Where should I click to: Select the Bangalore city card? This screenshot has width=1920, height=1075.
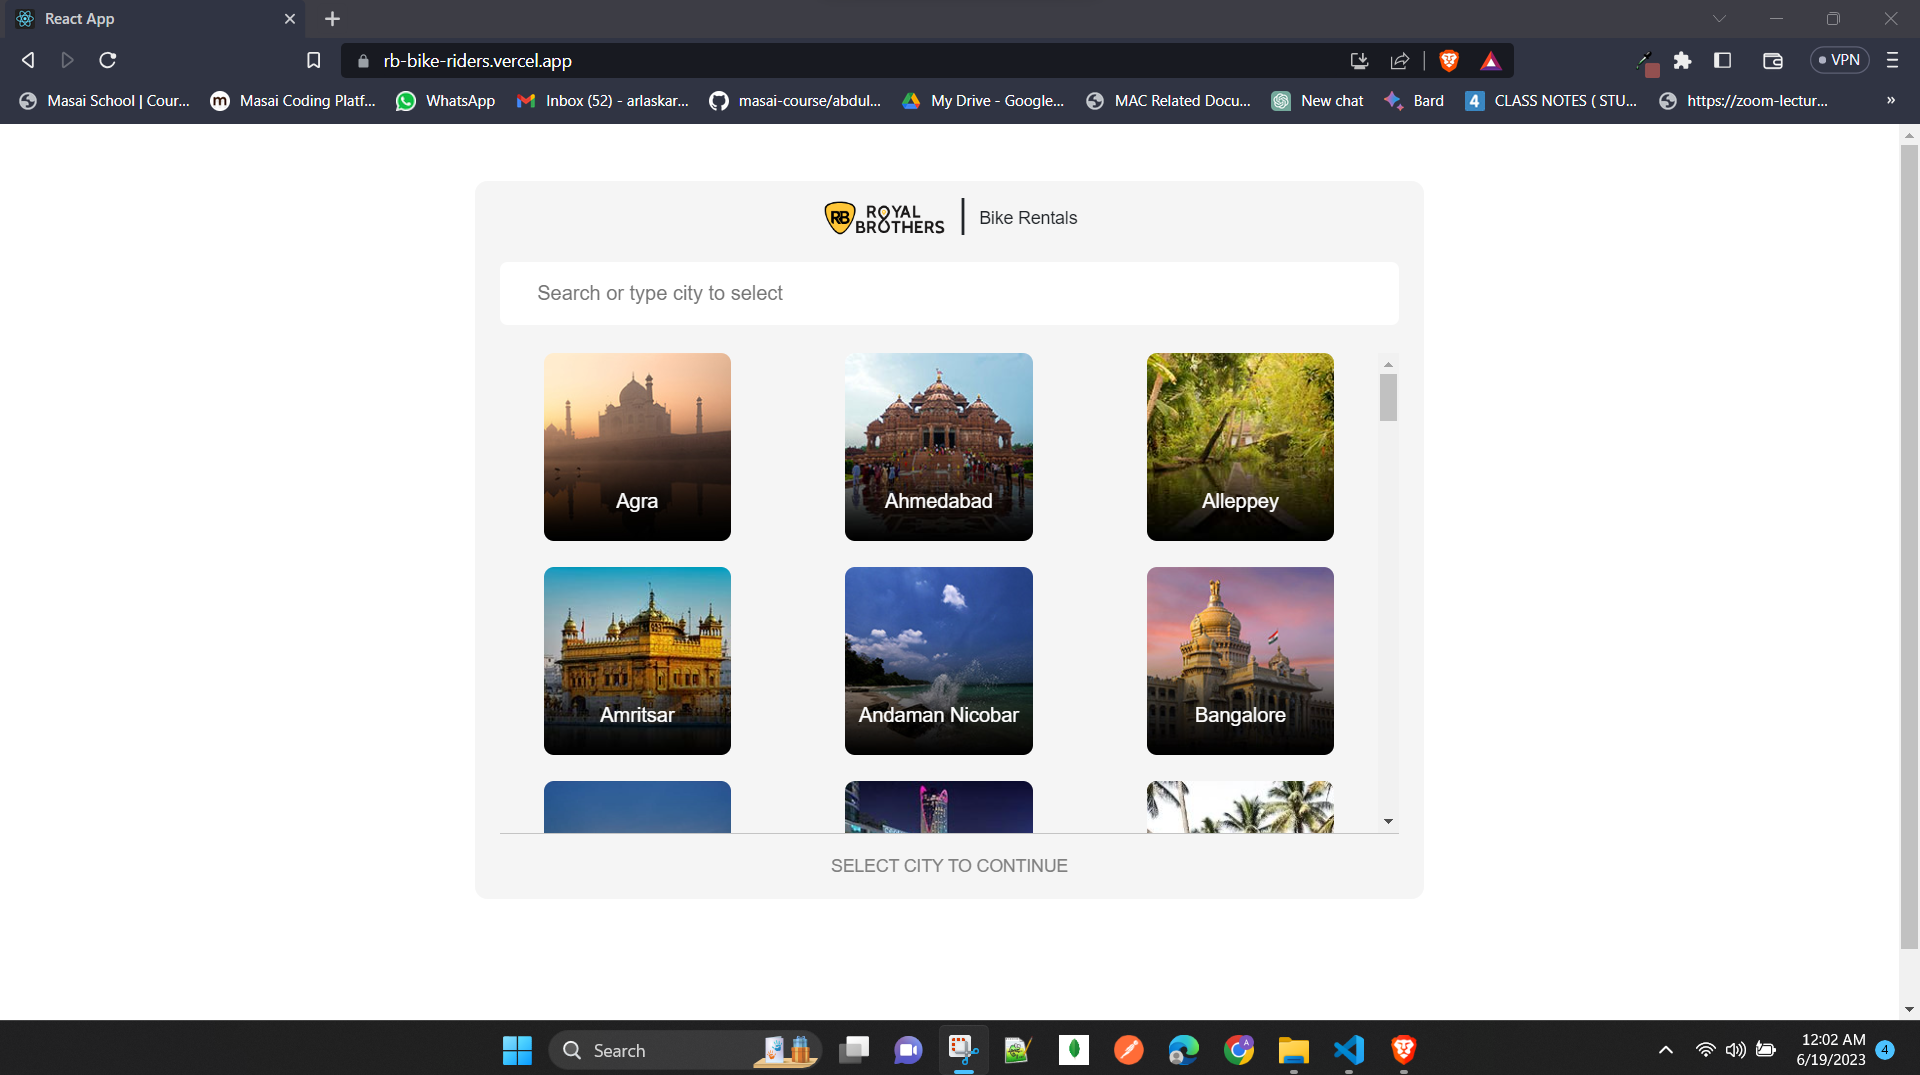click(1240, 661)
